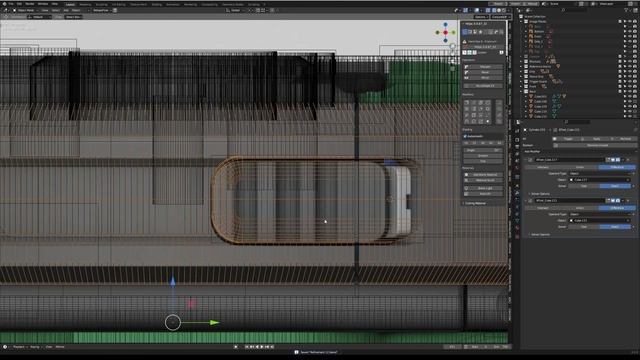Screen dimensions: 640x360
Task: Click the outliner search field
Action: click(x=576, y=10)
